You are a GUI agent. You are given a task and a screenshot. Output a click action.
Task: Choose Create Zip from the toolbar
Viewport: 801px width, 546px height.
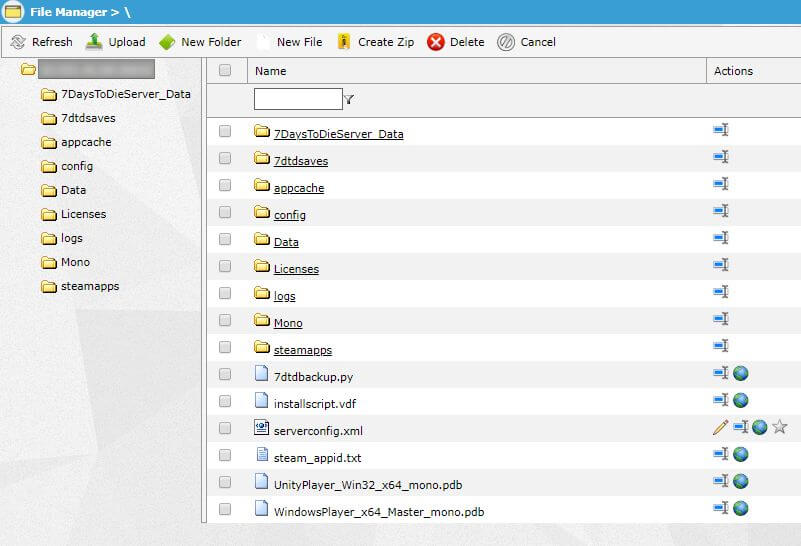point(375,42)
